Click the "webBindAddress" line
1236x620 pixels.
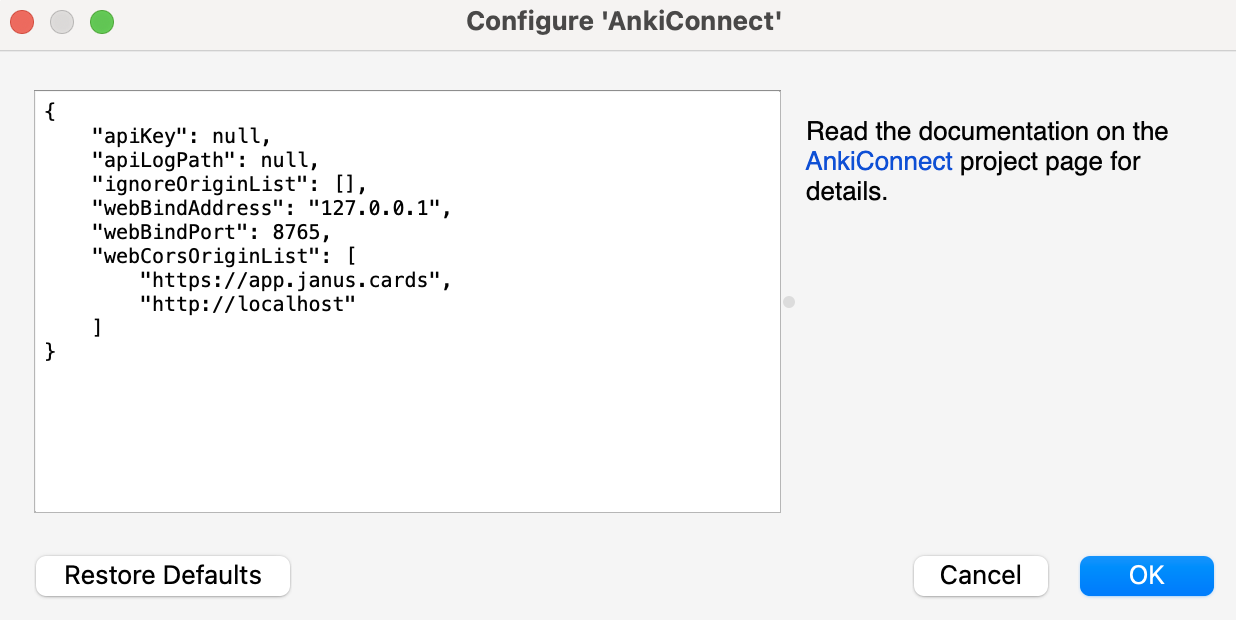(273, 207)
